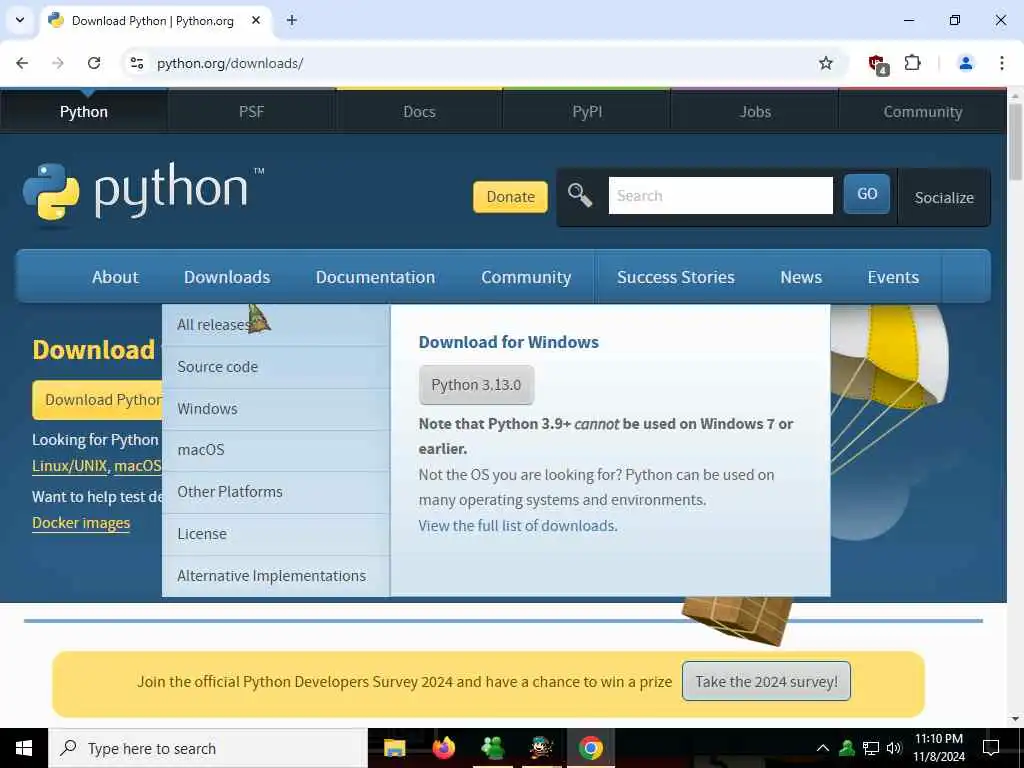Open the red shield extension icon
Image resolution: width=1024 pixels, height=768 pixels.
(878, 63)
